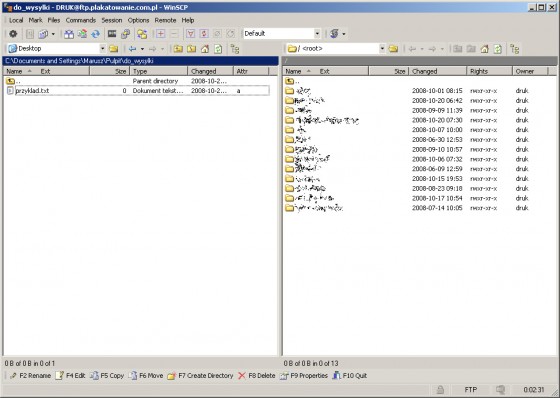
Task: Select the przyklad.txt file in local panel
Action: (x=138, y=91)
